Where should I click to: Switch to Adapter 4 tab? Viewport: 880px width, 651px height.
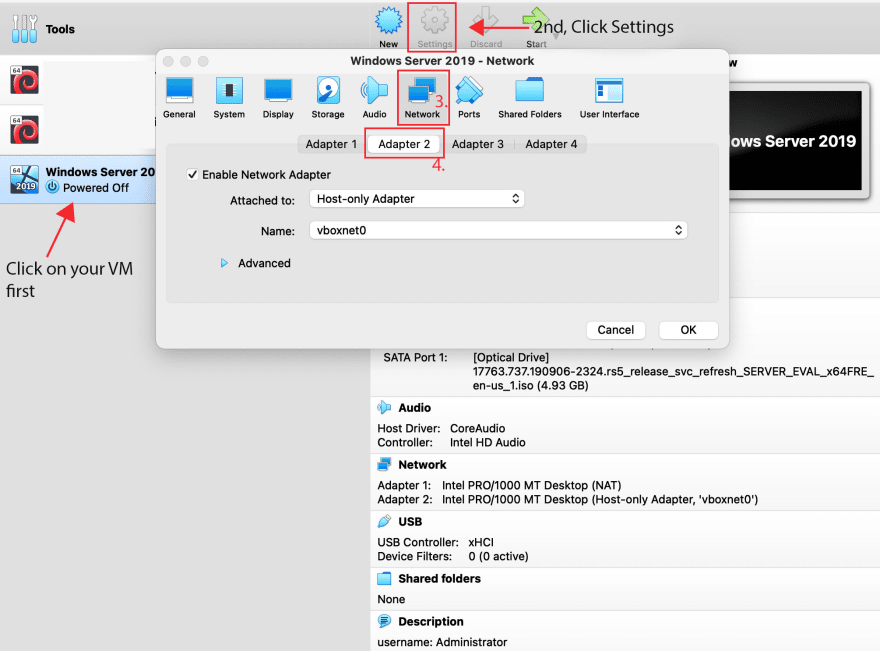coord(551,144)
